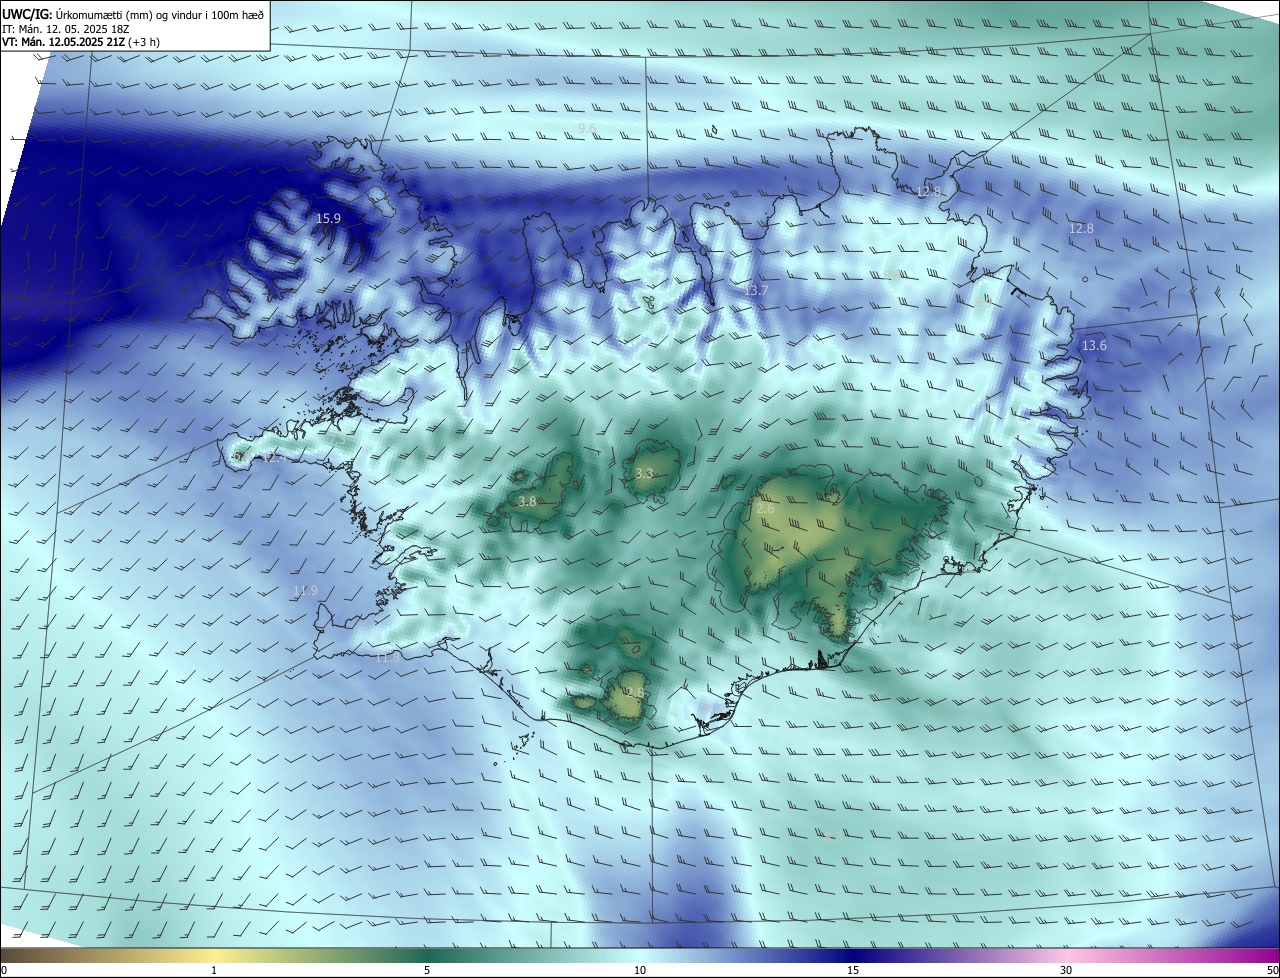Click the 'VT: Mán. 12.05.2025 21Z' line
This screenshot has width=1280, height=978.
pos(80,42)
